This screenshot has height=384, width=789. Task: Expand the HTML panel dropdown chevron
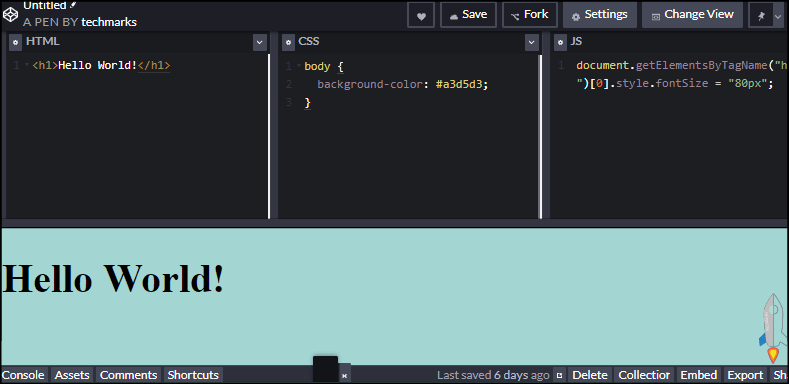260,43
